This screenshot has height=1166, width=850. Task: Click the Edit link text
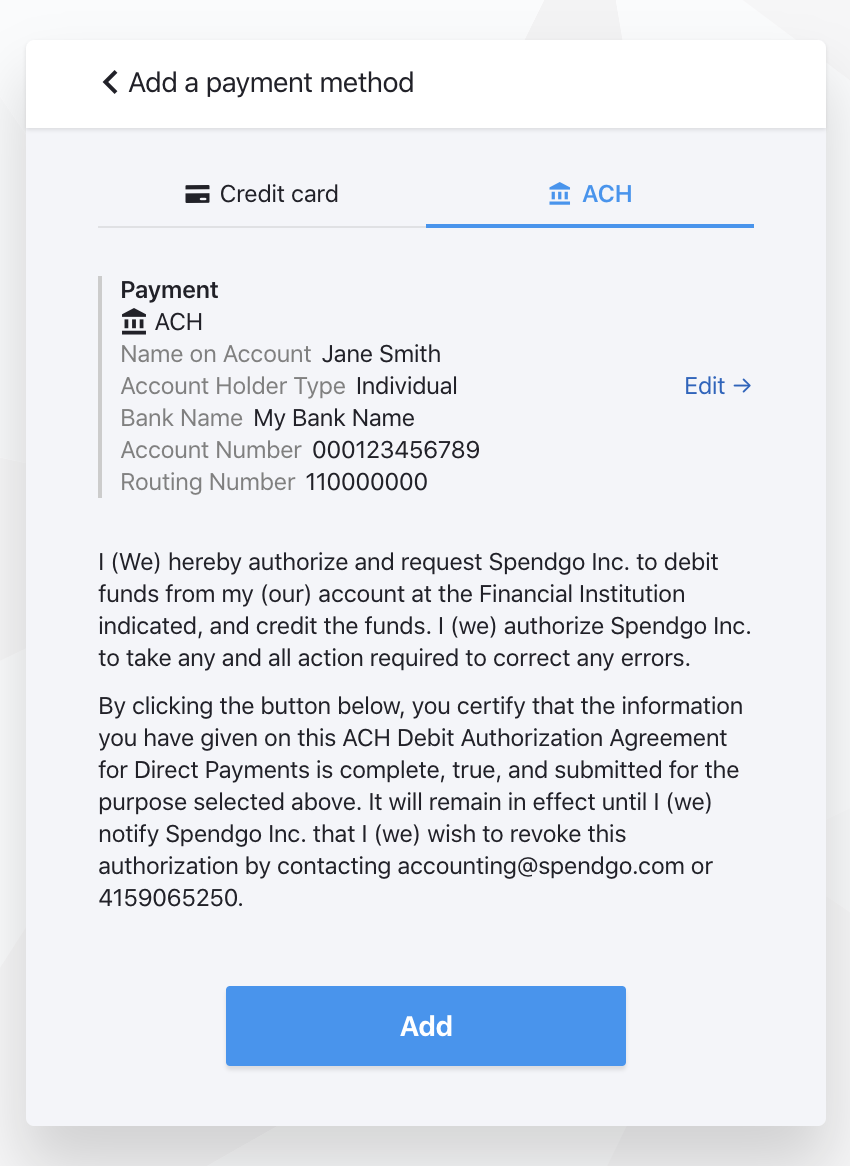[x=704, y=386]
